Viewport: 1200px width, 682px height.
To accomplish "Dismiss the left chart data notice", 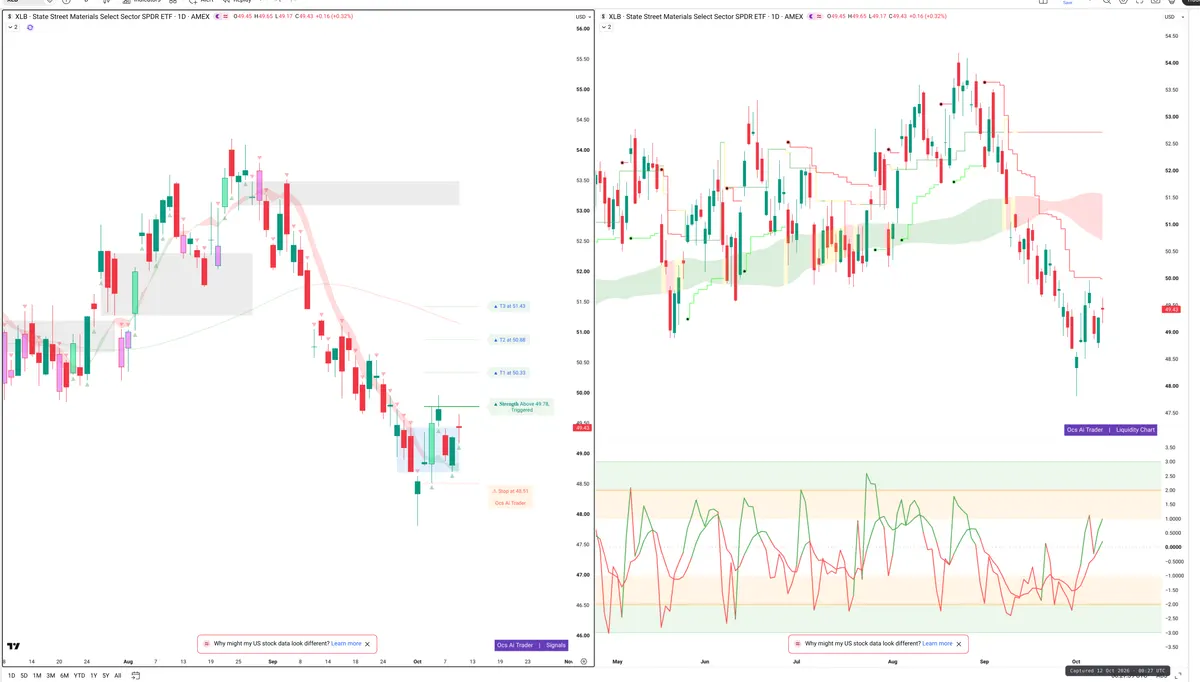I will pos(368,644).
